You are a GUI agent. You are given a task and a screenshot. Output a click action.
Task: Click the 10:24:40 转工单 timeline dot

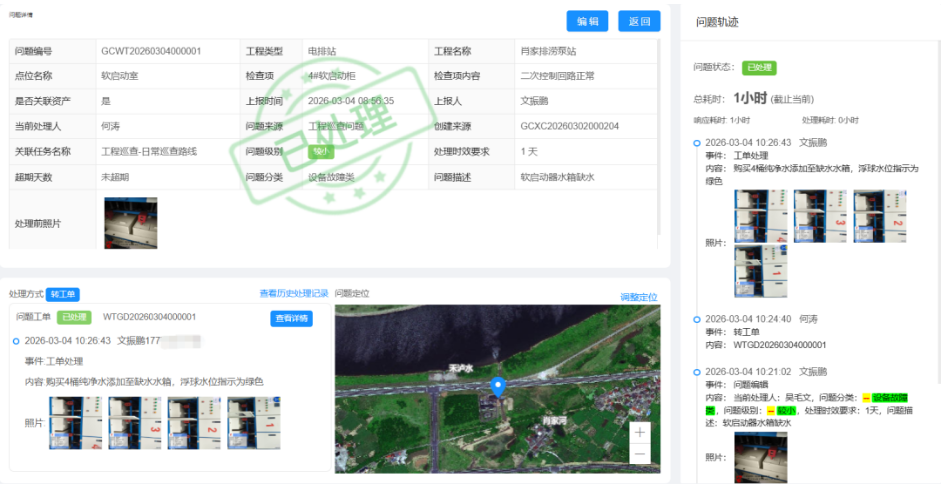[x=697, y=319]
